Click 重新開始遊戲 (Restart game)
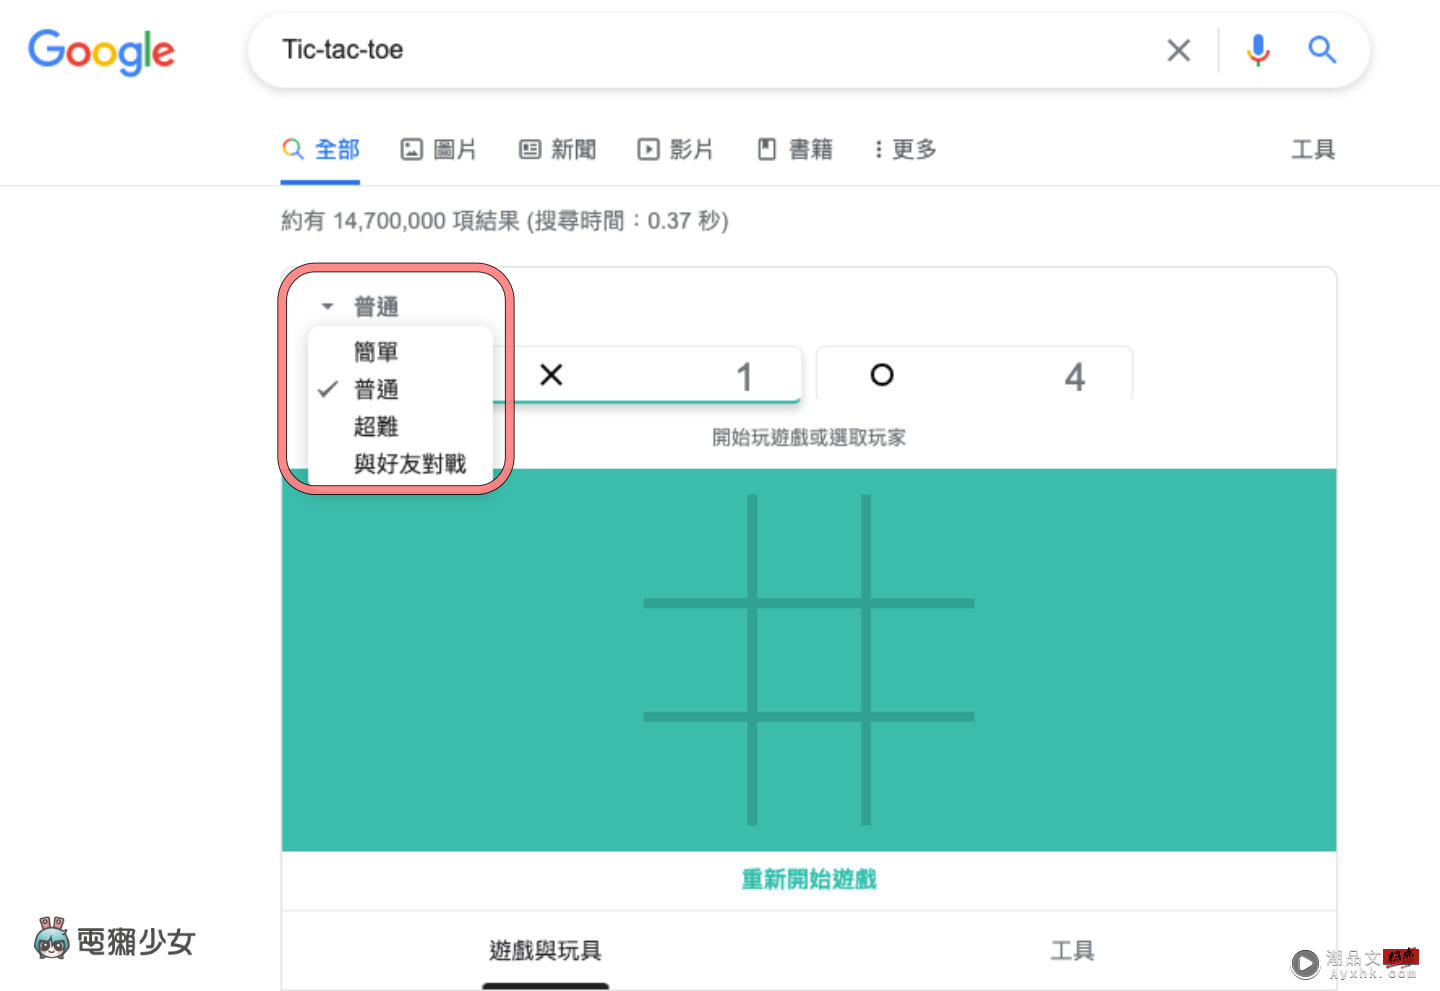 (809, 880)
